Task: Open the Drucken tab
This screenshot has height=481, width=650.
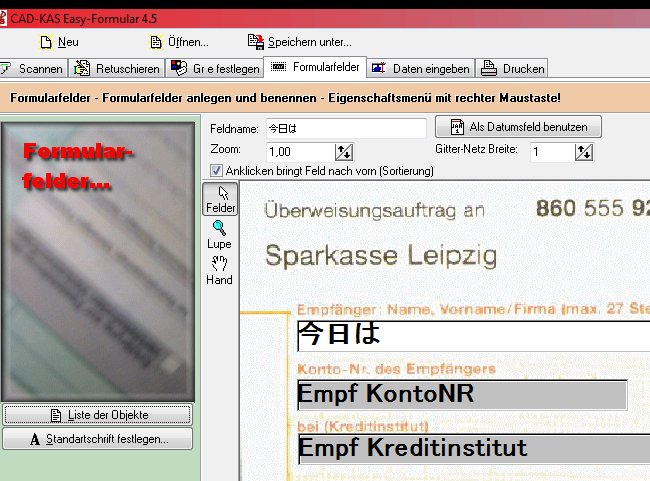Action: tap(513, 69)
